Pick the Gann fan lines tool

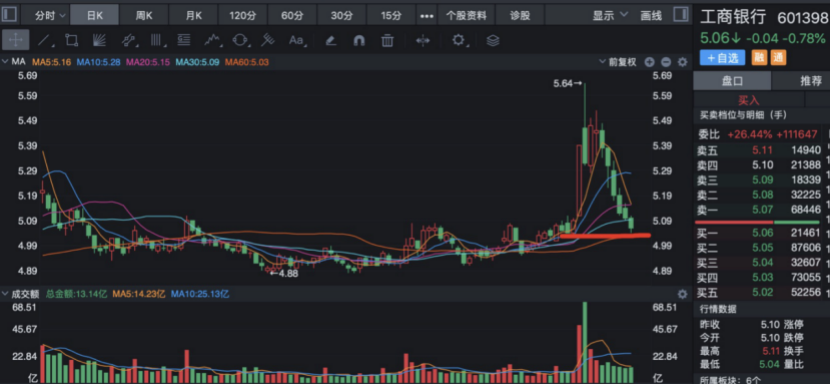tap(99, 40)
